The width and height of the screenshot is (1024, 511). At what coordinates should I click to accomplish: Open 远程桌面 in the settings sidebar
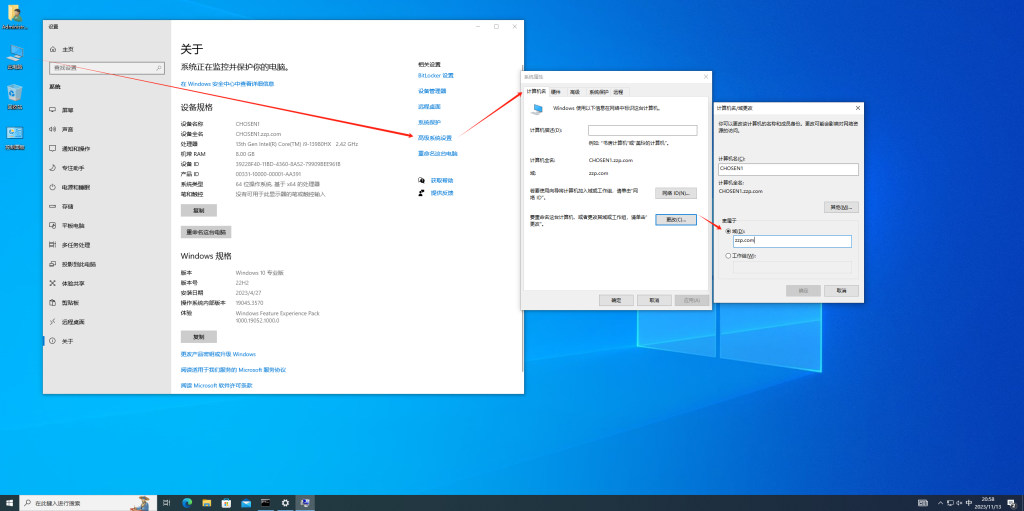[x=73, y=321]
